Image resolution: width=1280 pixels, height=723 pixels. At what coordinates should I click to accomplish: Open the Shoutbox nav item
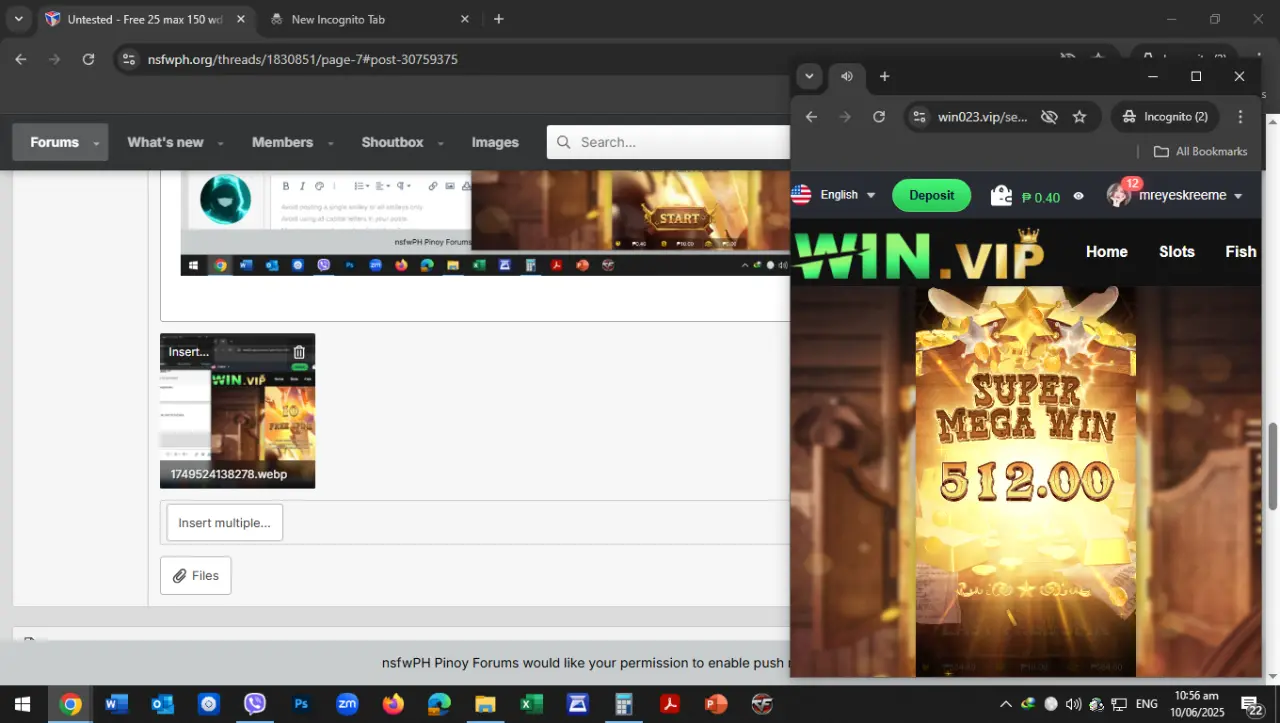click(392, 142)
